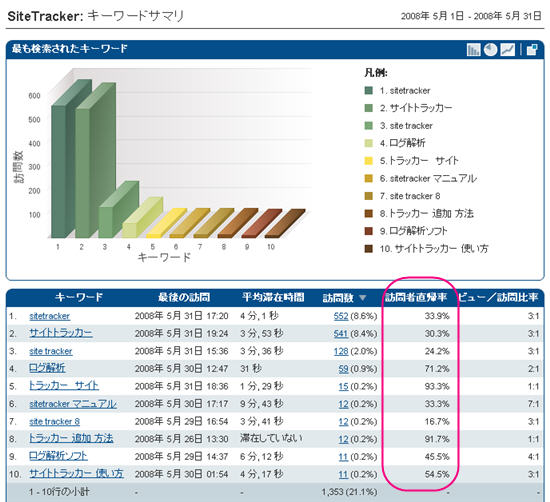Open the トラッカー サイト keyword link
The width and height of the screenshot is (550, 502).
point(64,386)
